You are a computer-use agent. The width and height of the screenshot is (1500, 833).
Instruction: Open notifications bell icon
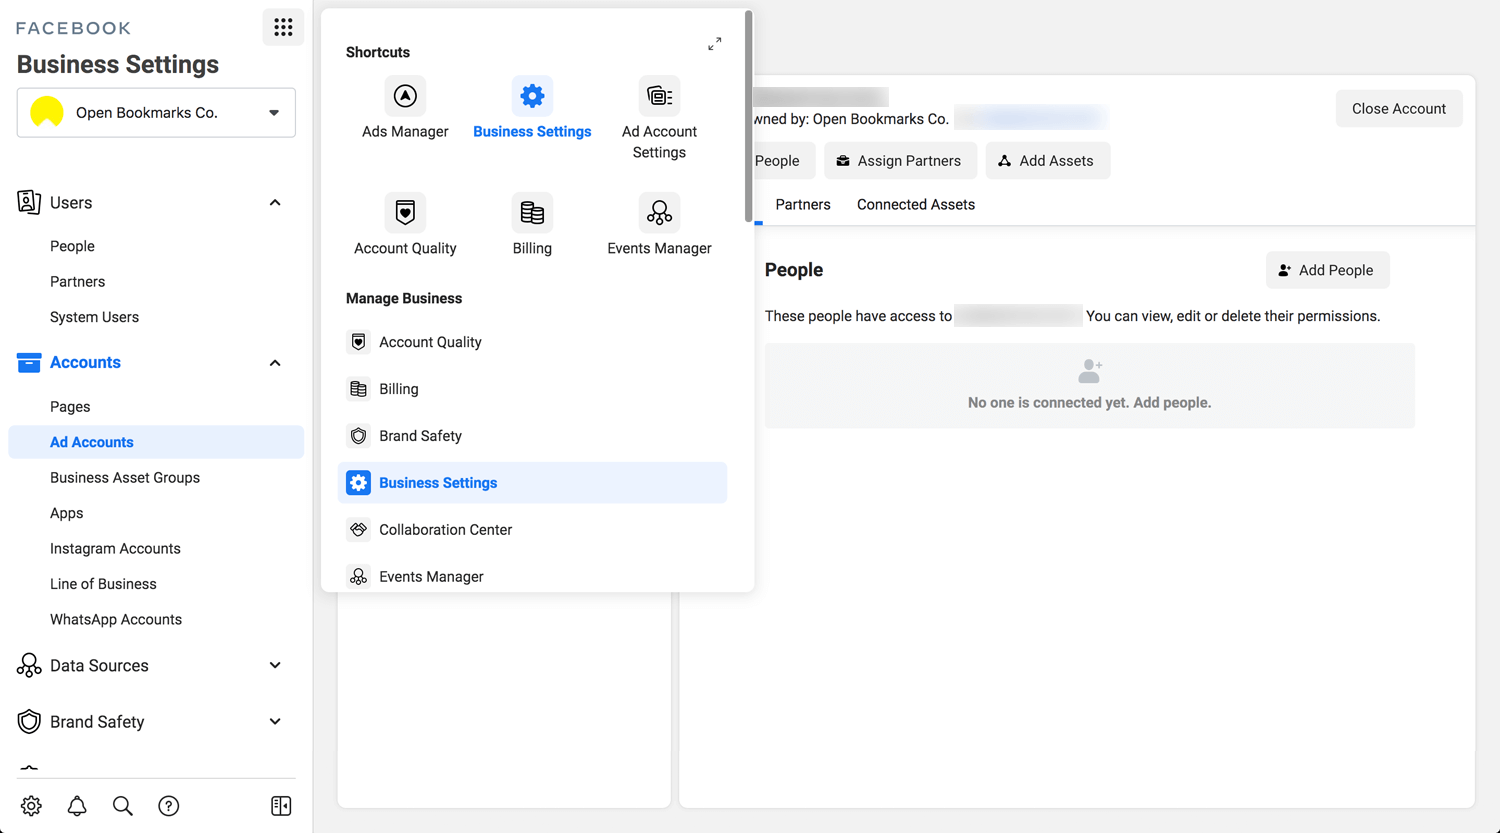pyautogui.click(x=77, y=806)
